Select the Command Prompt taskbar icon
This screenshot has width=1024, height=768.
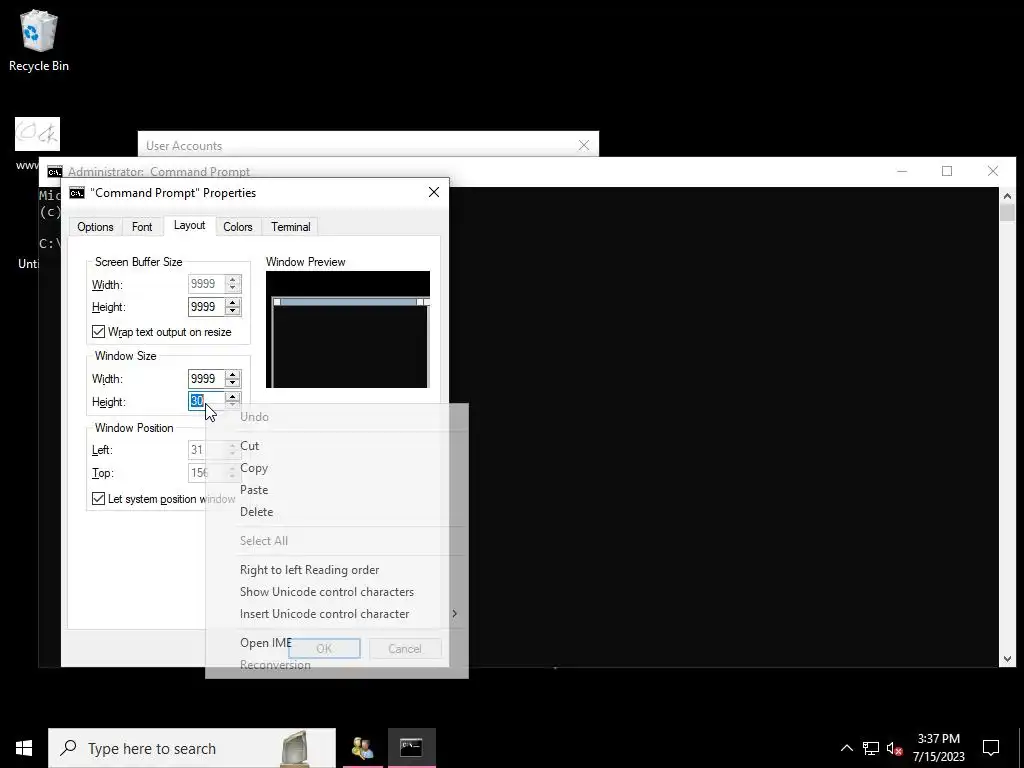click(x=411, y=748)
